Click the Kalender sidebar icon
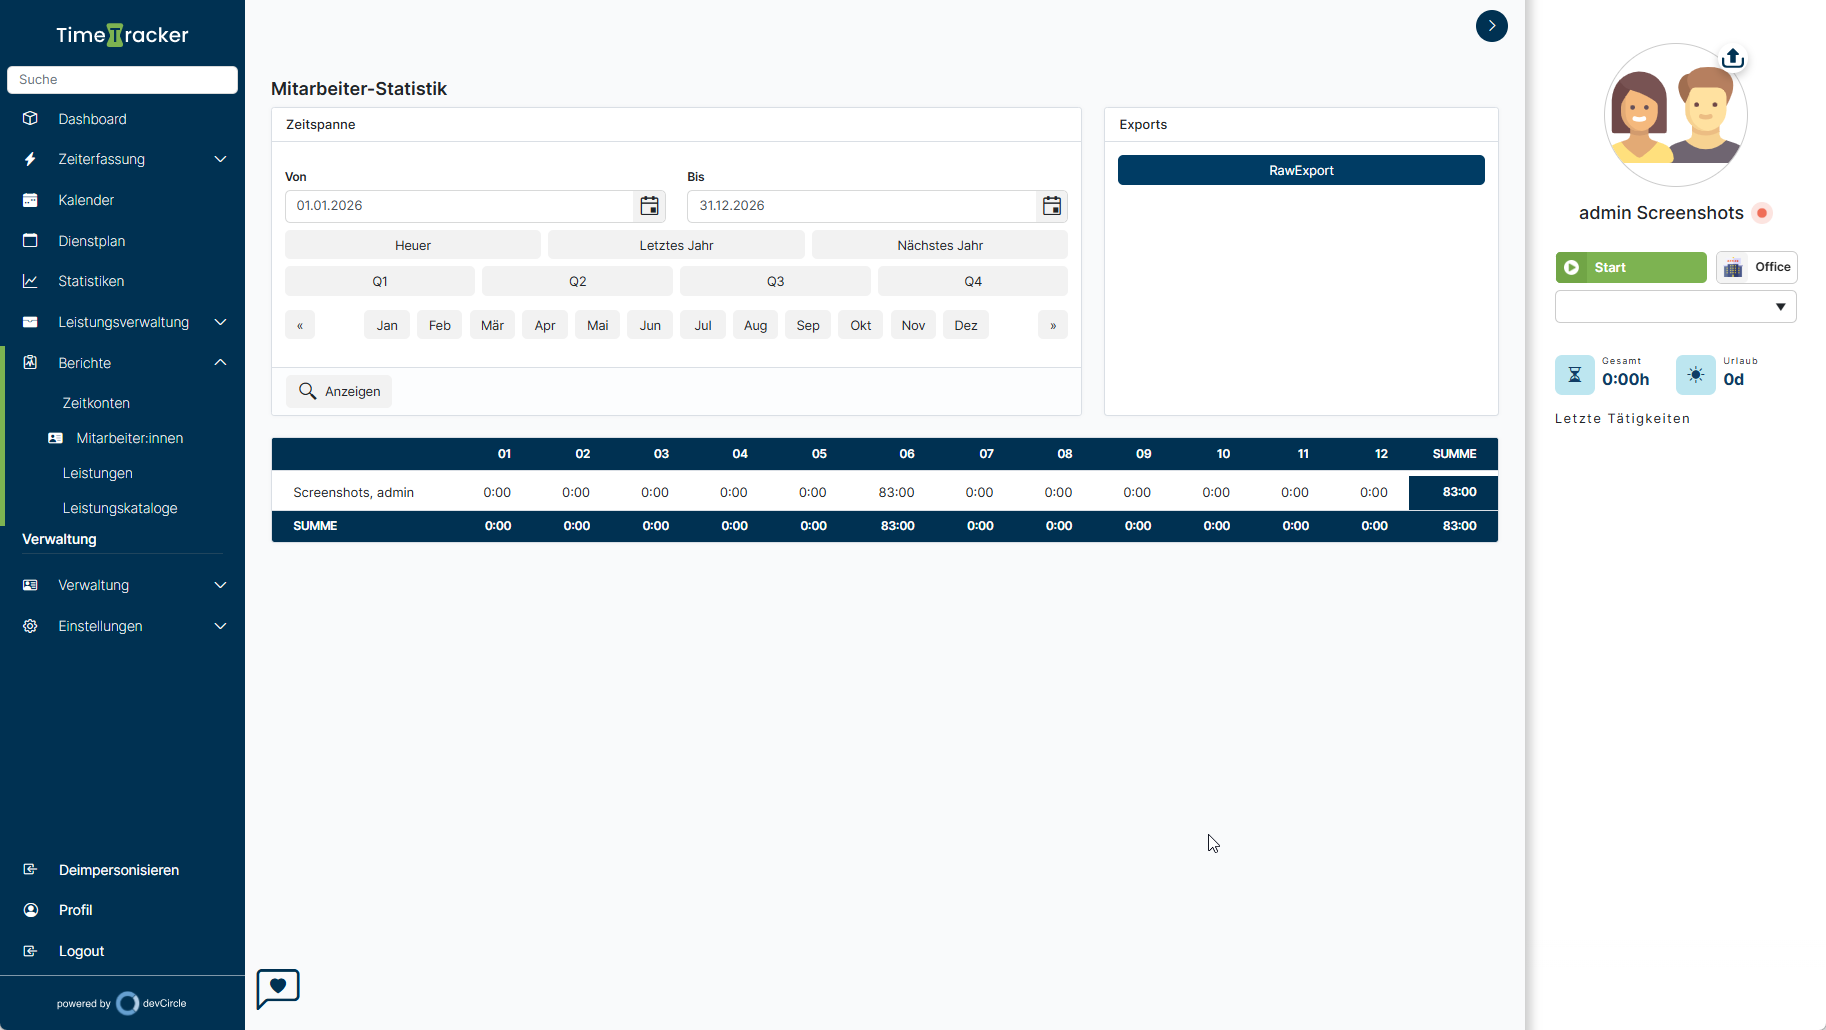 30,200
